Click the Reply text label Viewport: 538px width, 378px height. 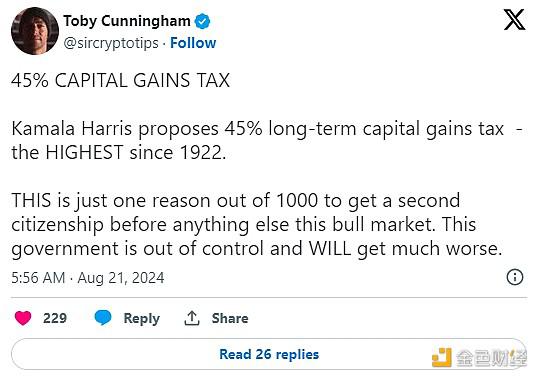(142, 318)
